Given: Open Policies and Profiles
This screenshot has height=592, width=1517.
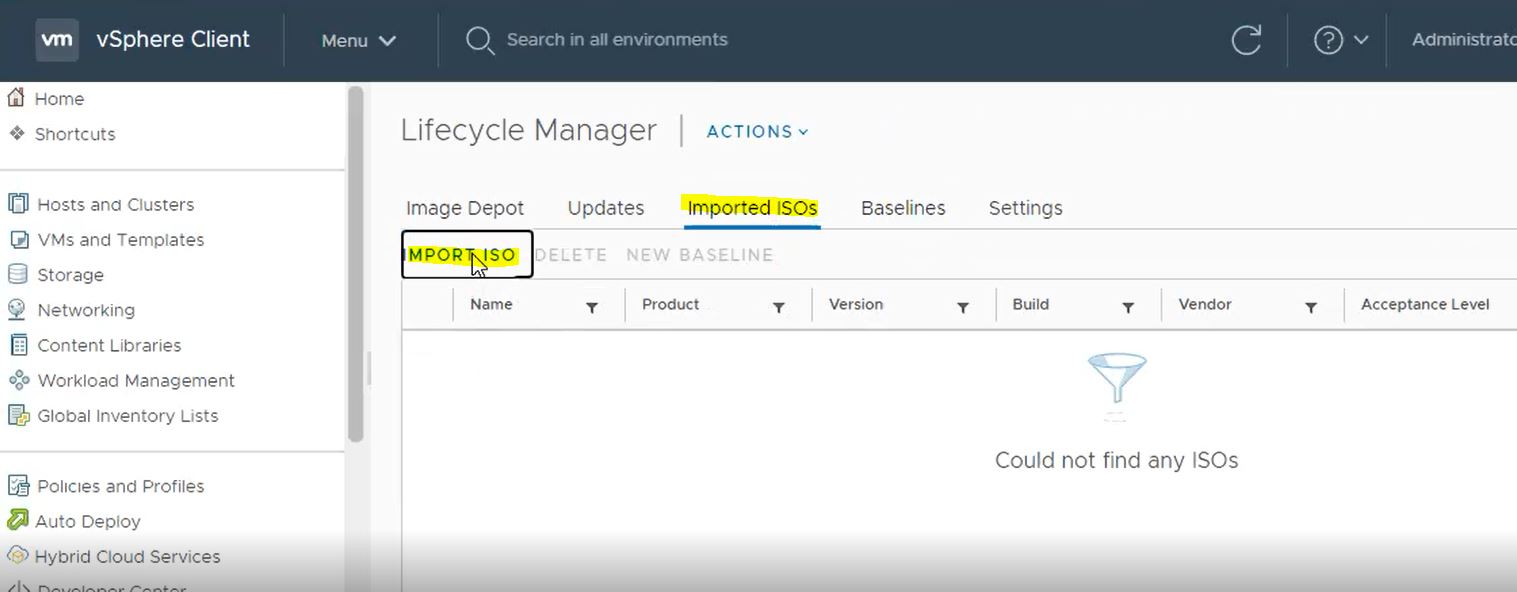Looking at the screenshot, I should (121, 486).
